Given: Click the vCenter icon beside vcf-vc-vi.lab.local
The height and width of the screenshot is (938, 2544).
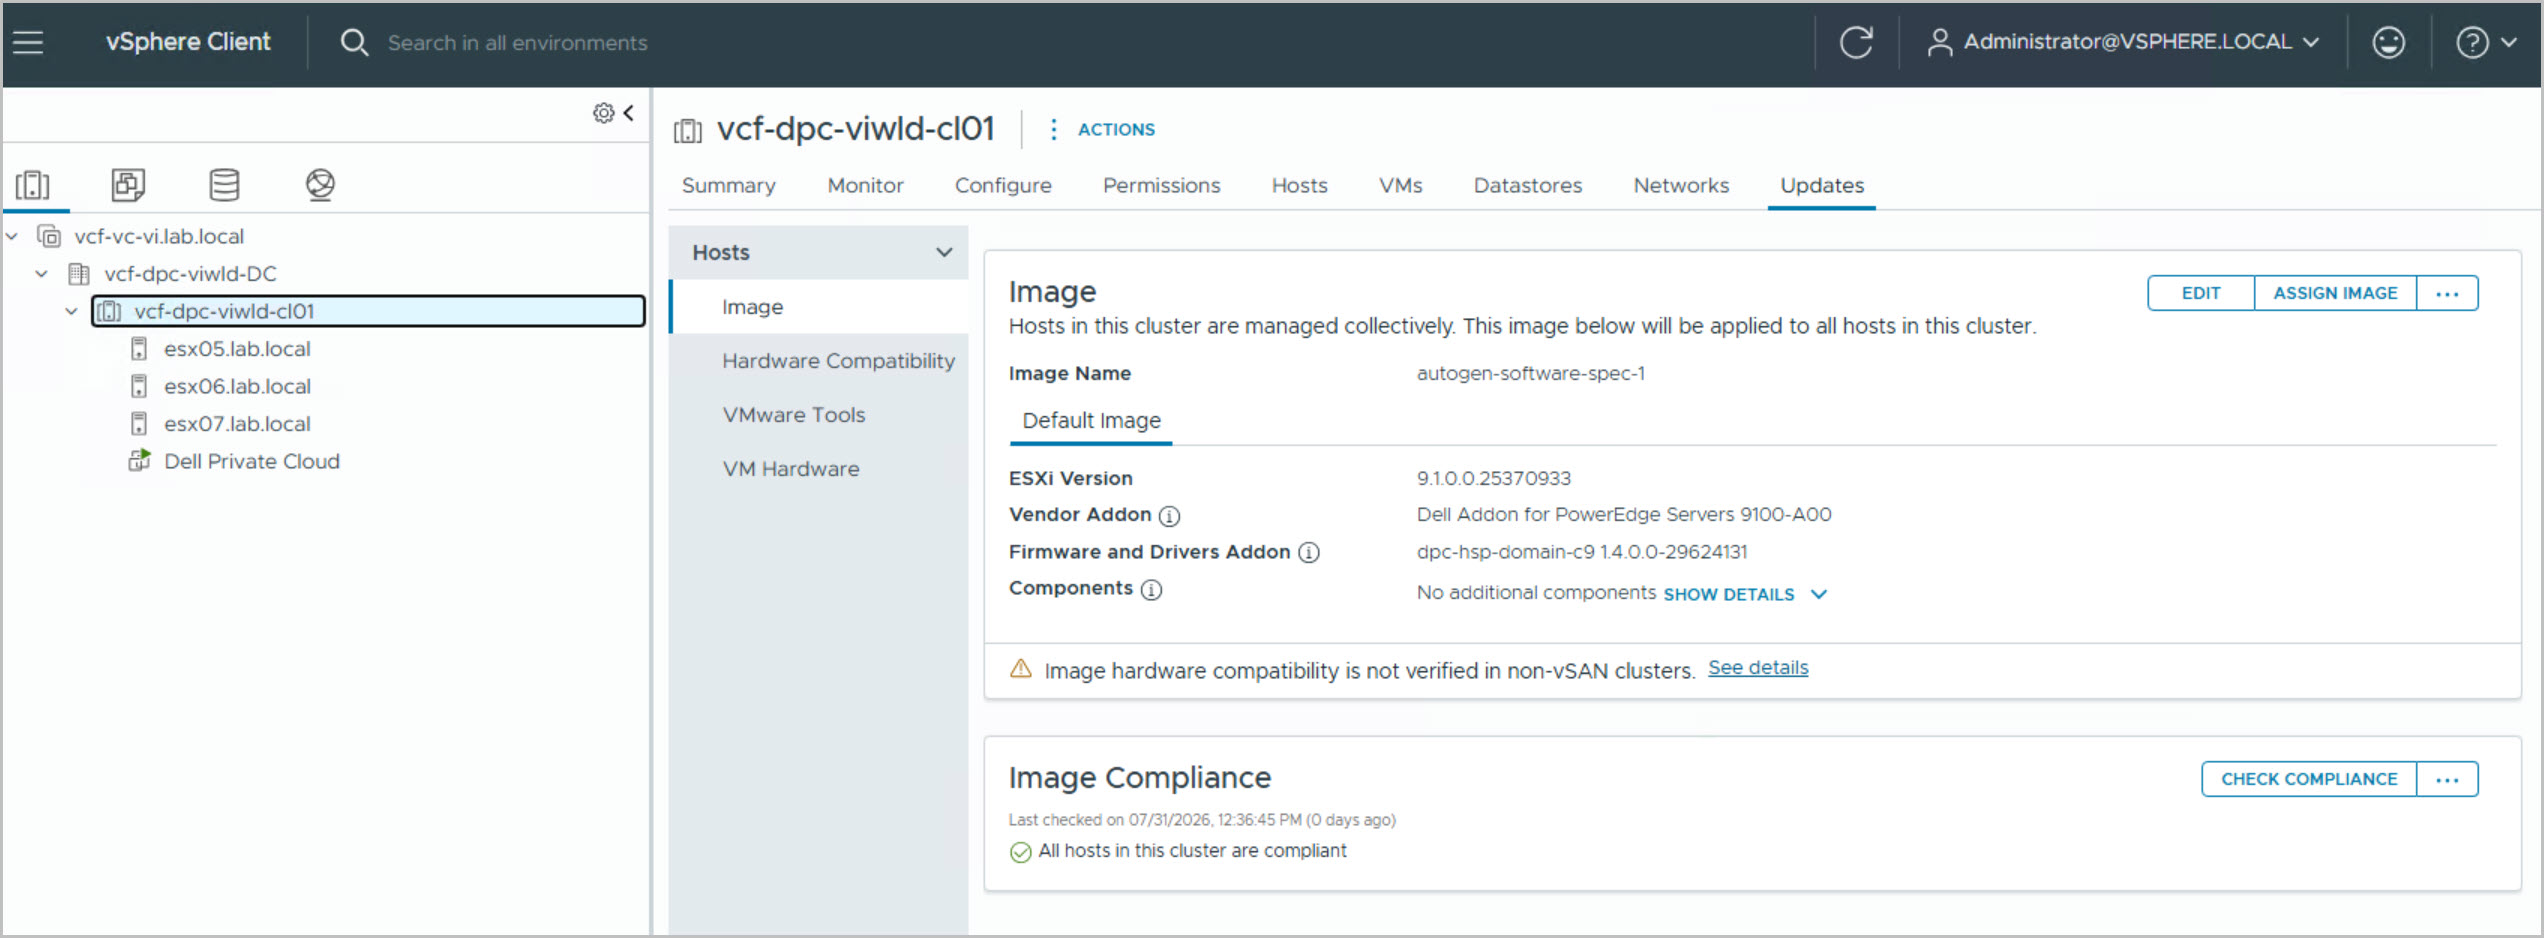Looking at the screenshot, I should click(49, 236).
